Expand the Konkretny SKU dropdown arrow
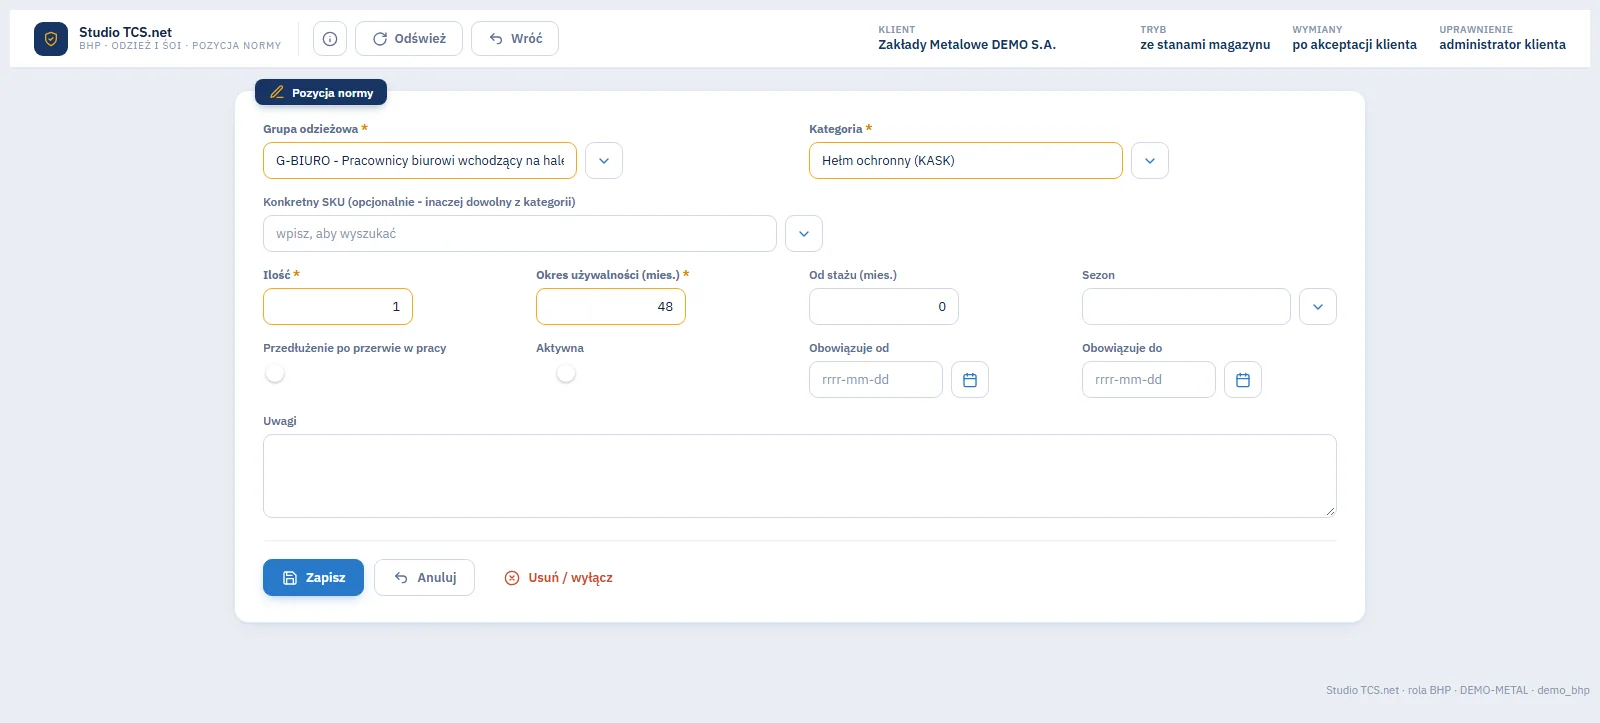The width and height of the screenshot is (1600, 723). pyautogui.click(x=804, y=234)
